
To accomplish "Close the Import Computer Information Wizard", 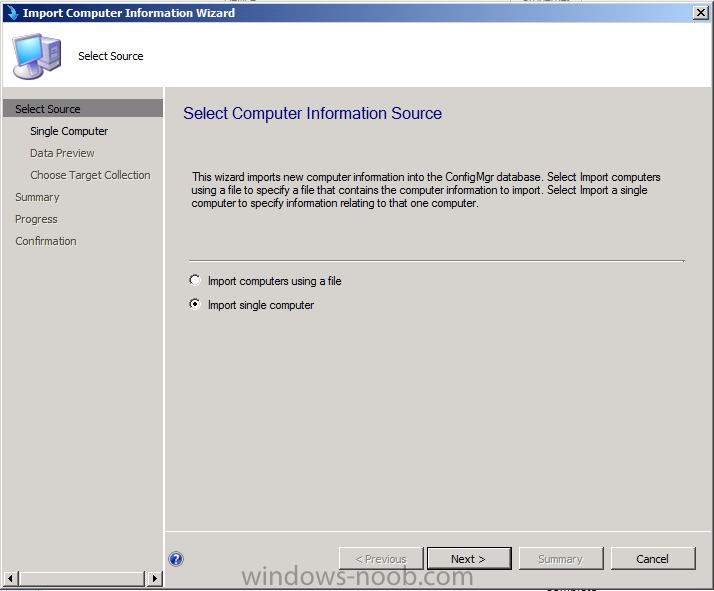I will coord(700,13).
